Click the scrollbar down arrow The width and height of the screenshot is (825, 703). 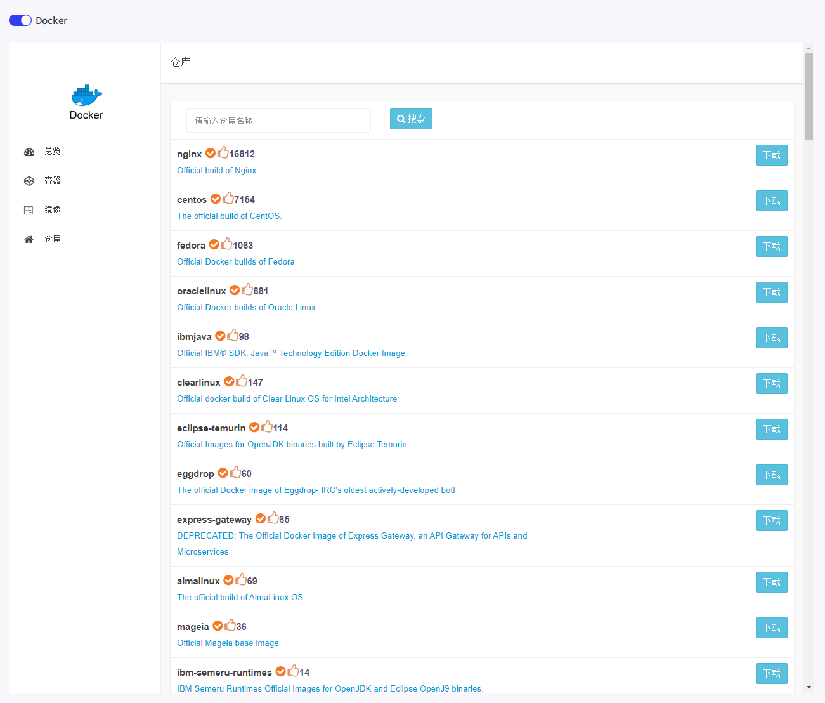point(809,687)
